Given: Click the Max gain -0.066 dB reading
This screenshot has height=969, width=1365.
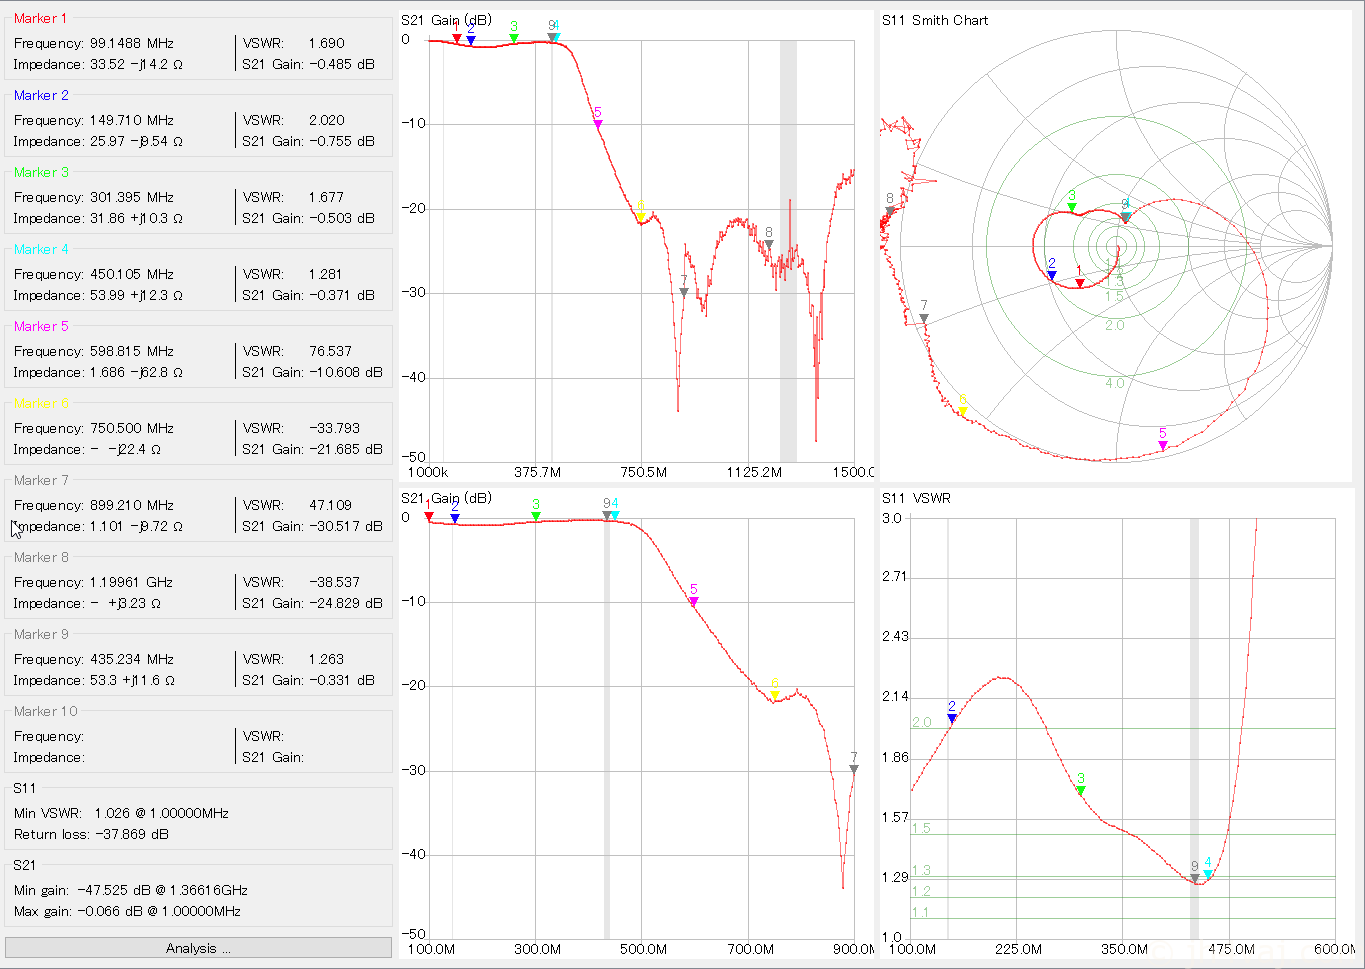Looking at the screenshot, I should (x=128, y=911).
